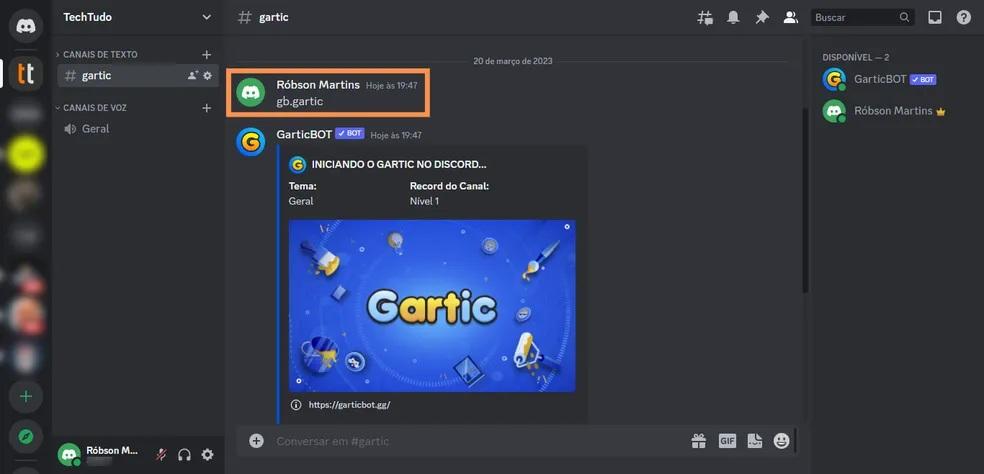Open threads icon in header
This screenshot has height=474, width=984.
[705, 18]
